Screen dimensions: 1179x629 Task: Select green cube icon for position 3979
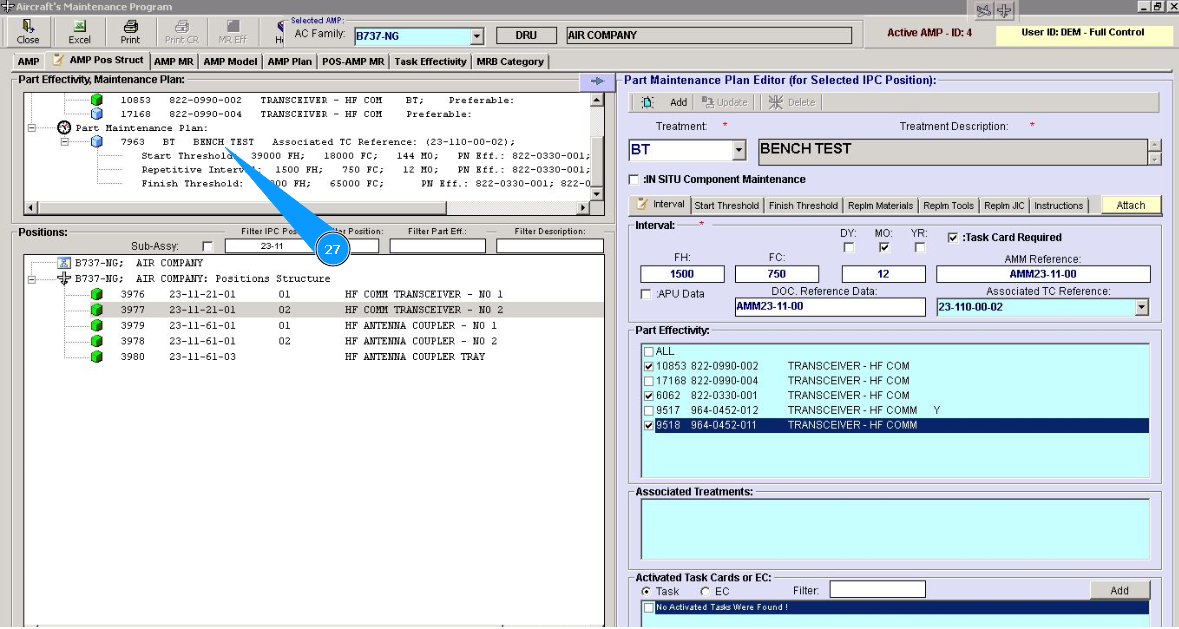pyautogui.click(x=97, y=325)
